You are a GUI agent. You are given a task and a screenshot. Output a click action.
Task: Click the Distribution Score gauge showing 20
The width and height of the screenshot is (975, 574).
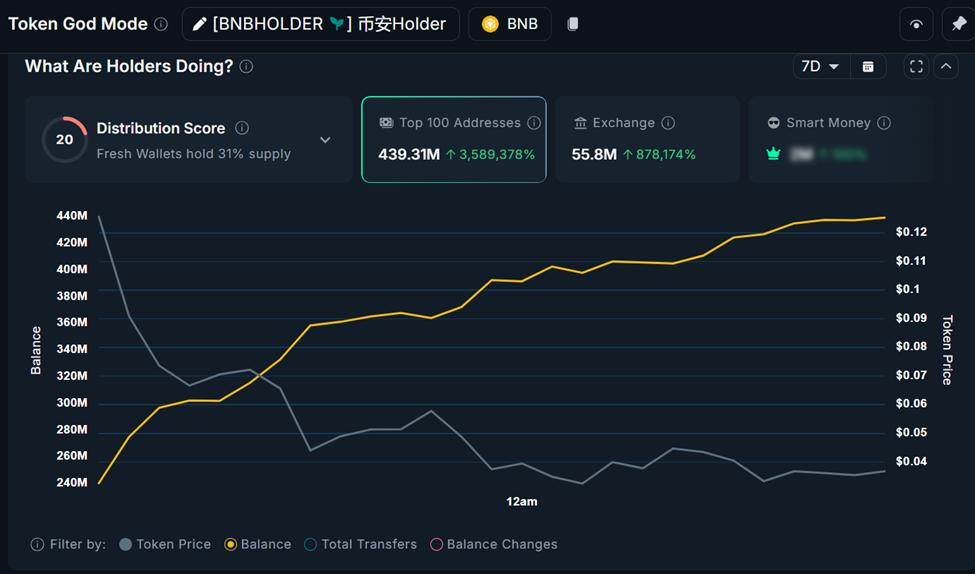(64, 140)
